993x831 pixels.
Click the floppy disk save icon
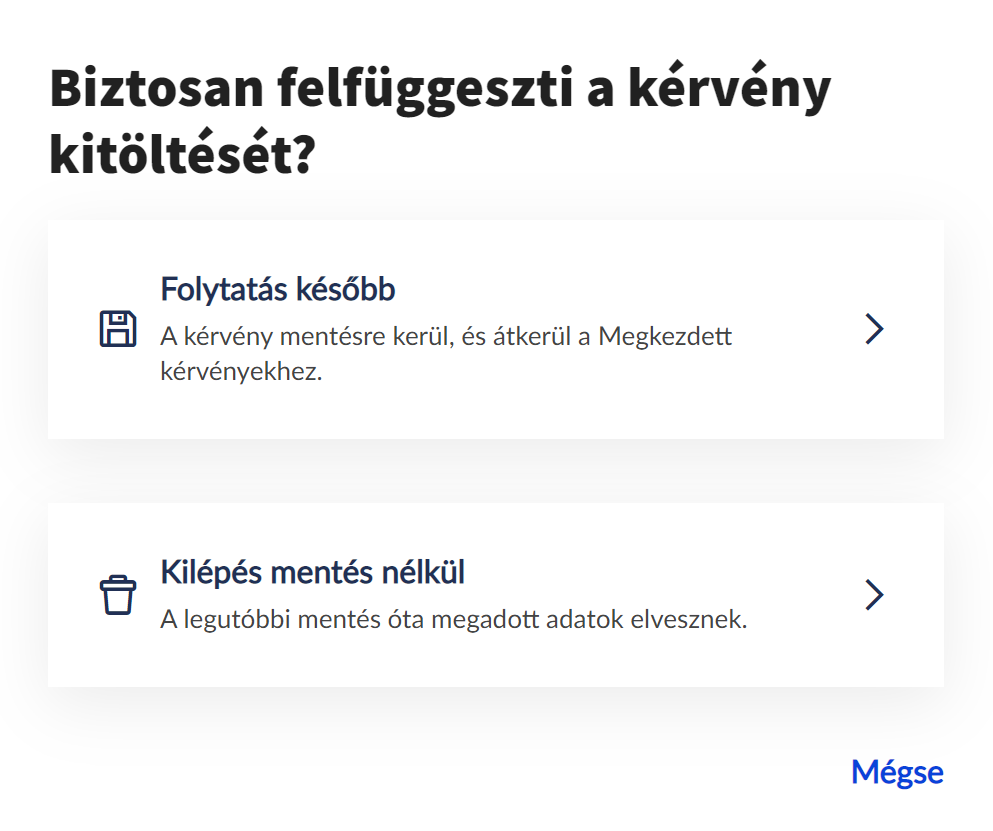coord(118,329)
